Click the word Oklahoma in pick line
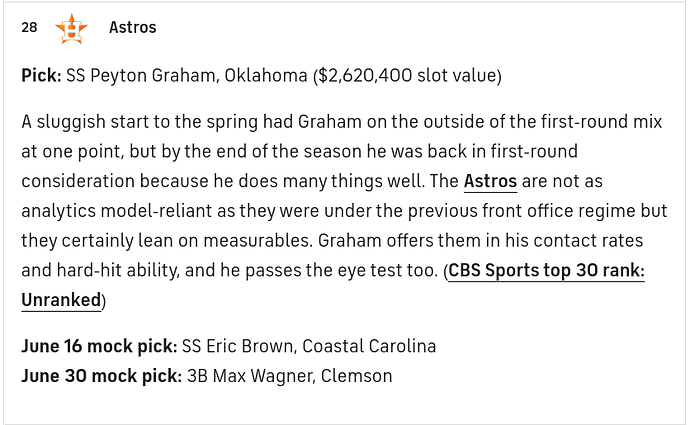690x425 pixels. pos(266,76)
